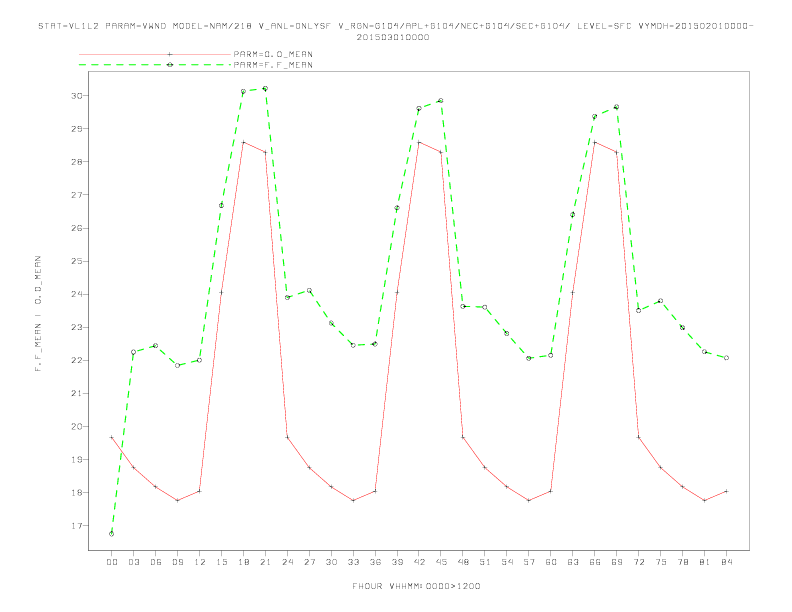
Task: Click y-axis label 25
Action: click(x=76, y=261)
